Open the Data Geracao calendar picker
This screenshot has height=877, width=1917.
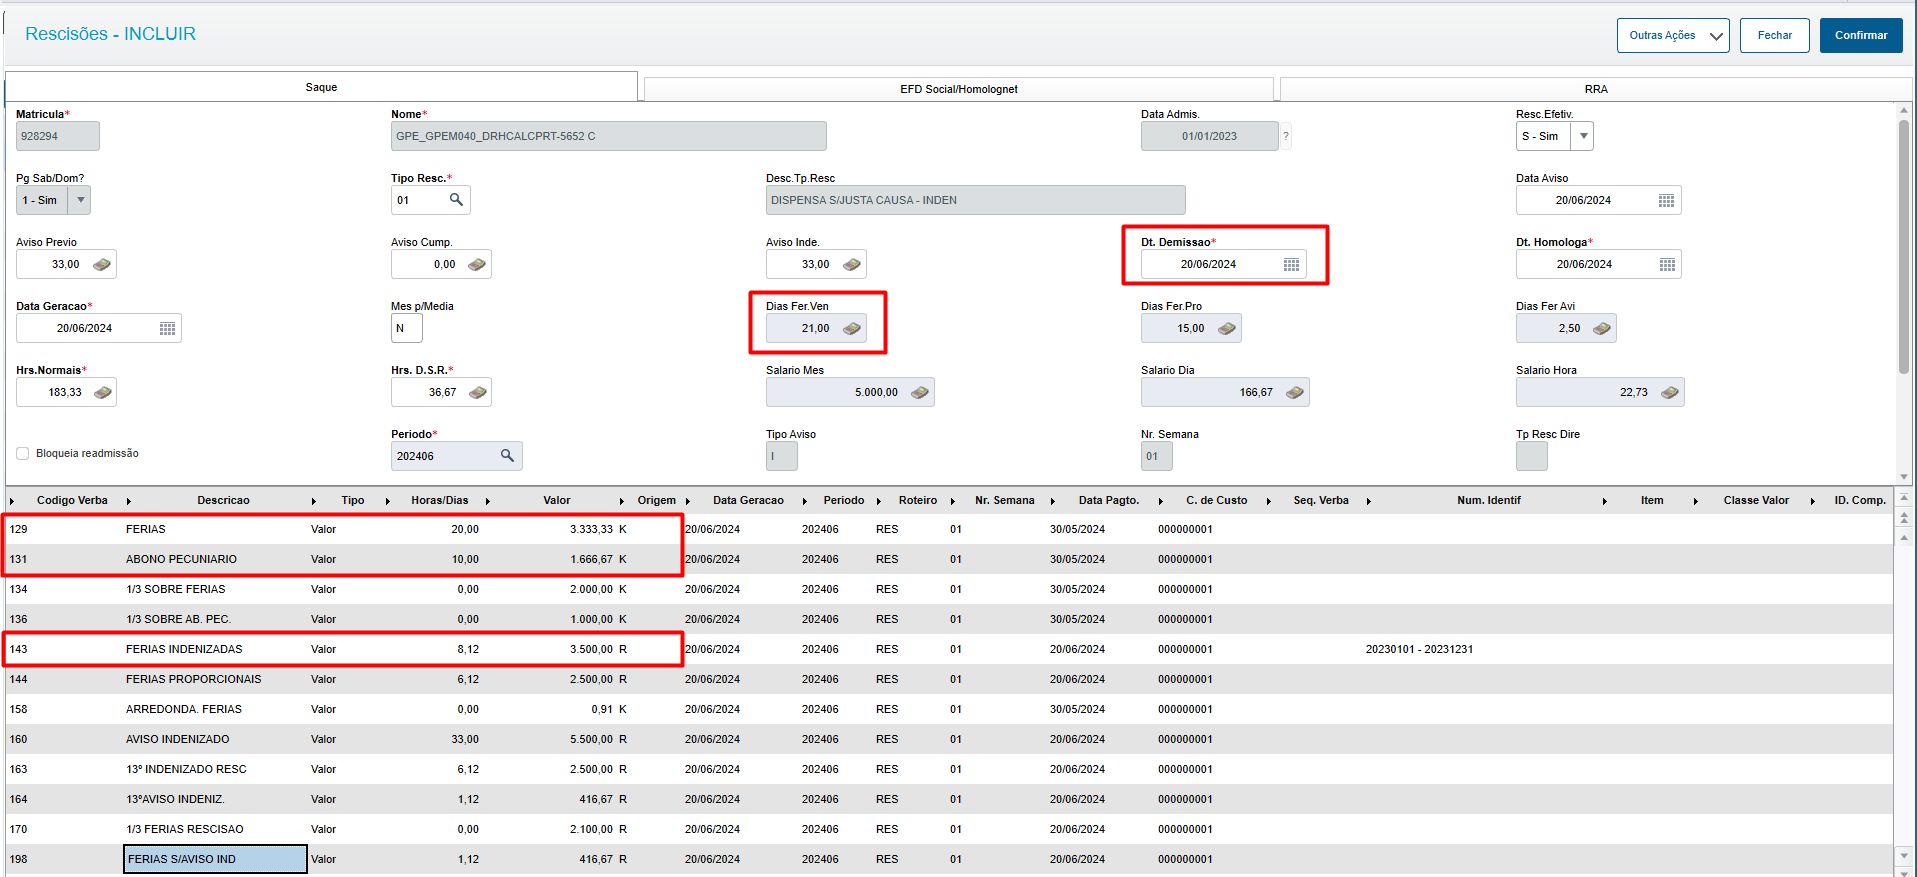[x=167, y=329]
